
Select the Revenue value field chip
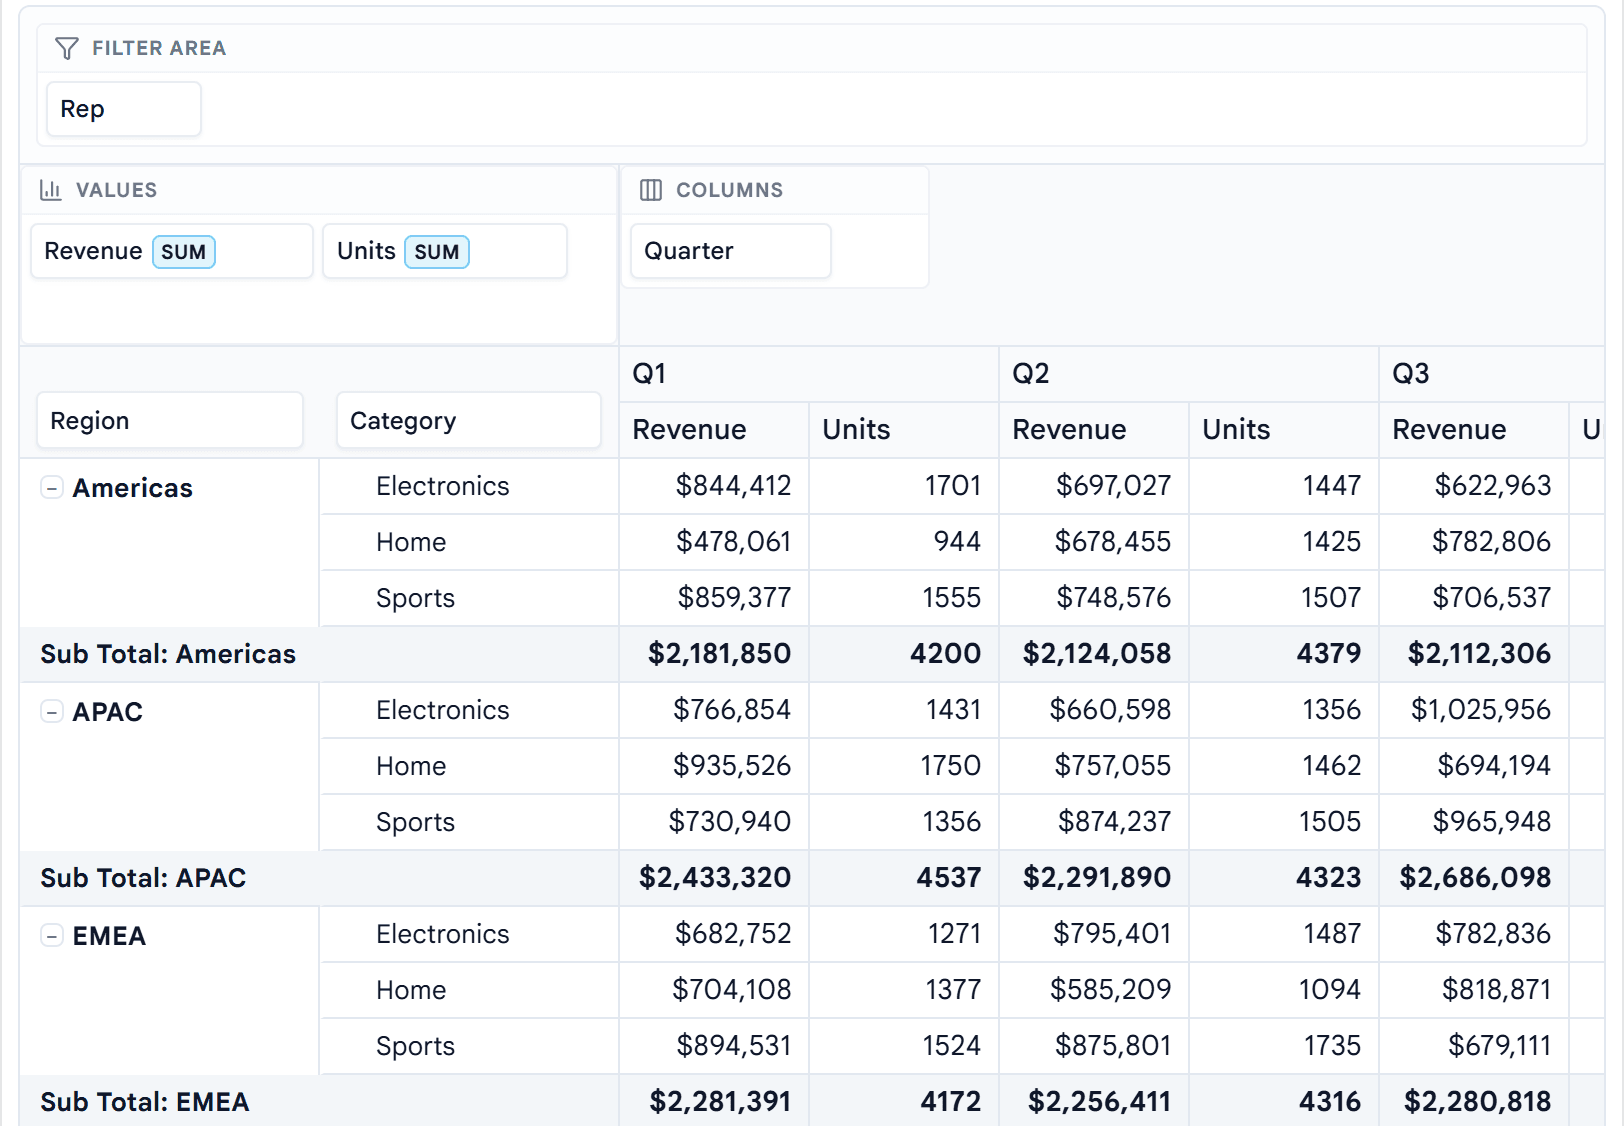click(x=172, y=251)
